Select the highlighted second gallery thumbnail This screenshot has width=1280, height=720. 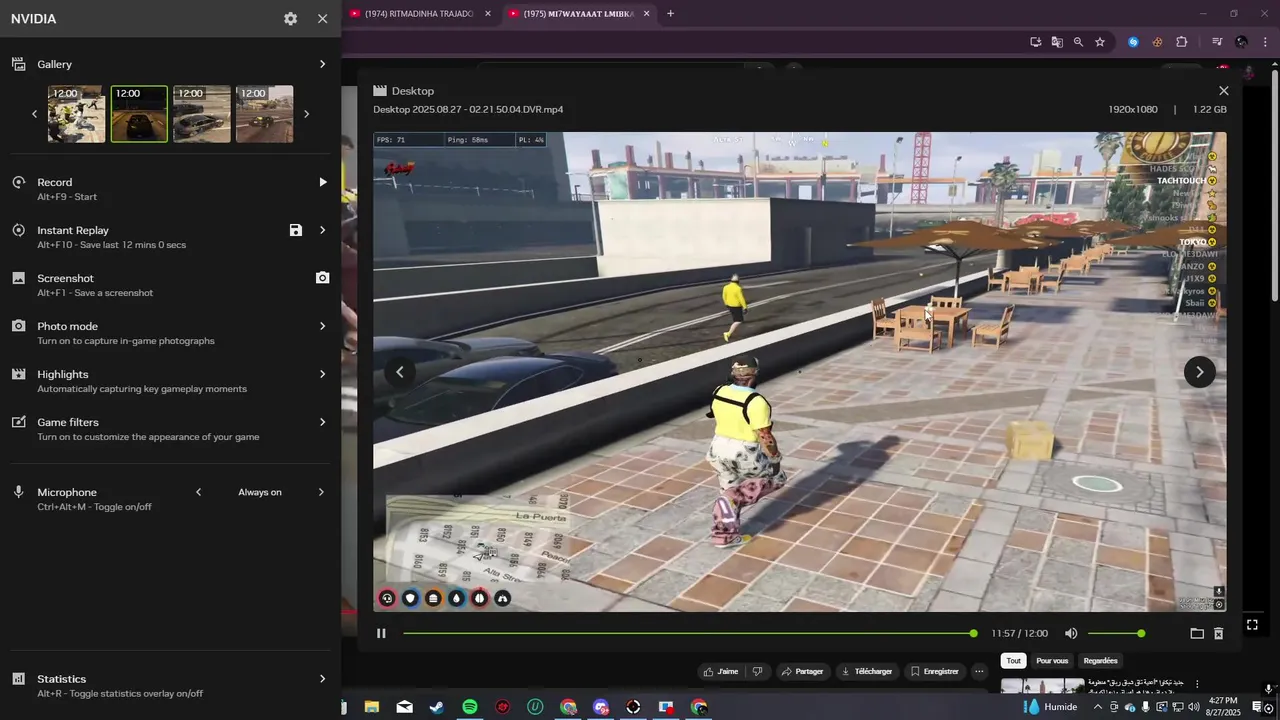[139, 114]
